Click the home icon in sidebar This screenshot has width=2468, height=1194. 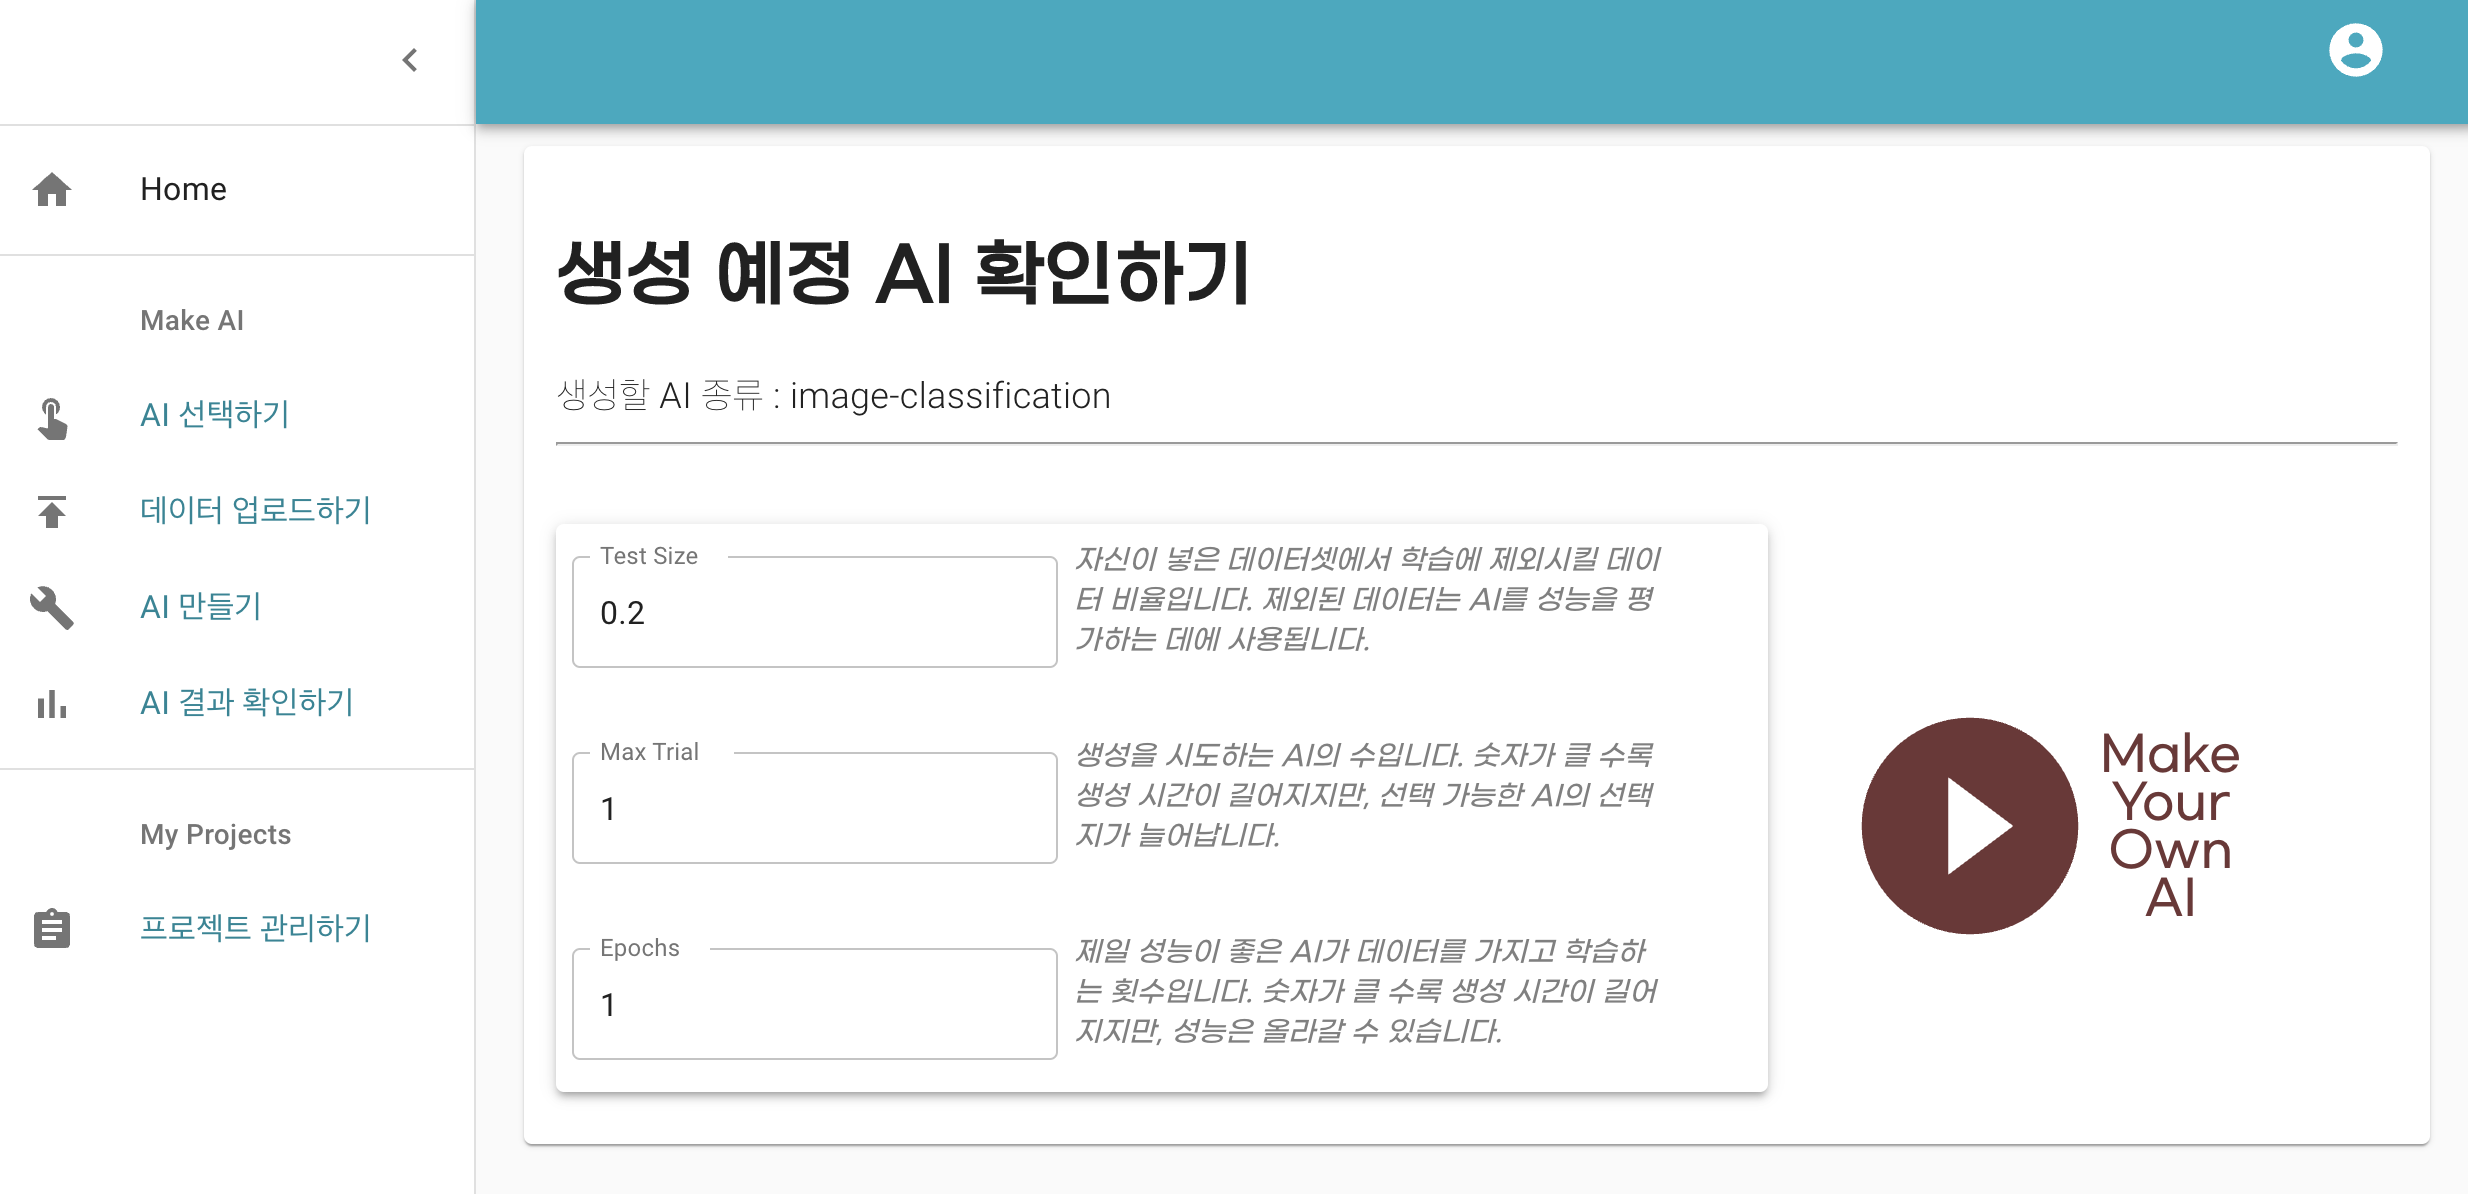pyautogui.click(x=52, y=189)
